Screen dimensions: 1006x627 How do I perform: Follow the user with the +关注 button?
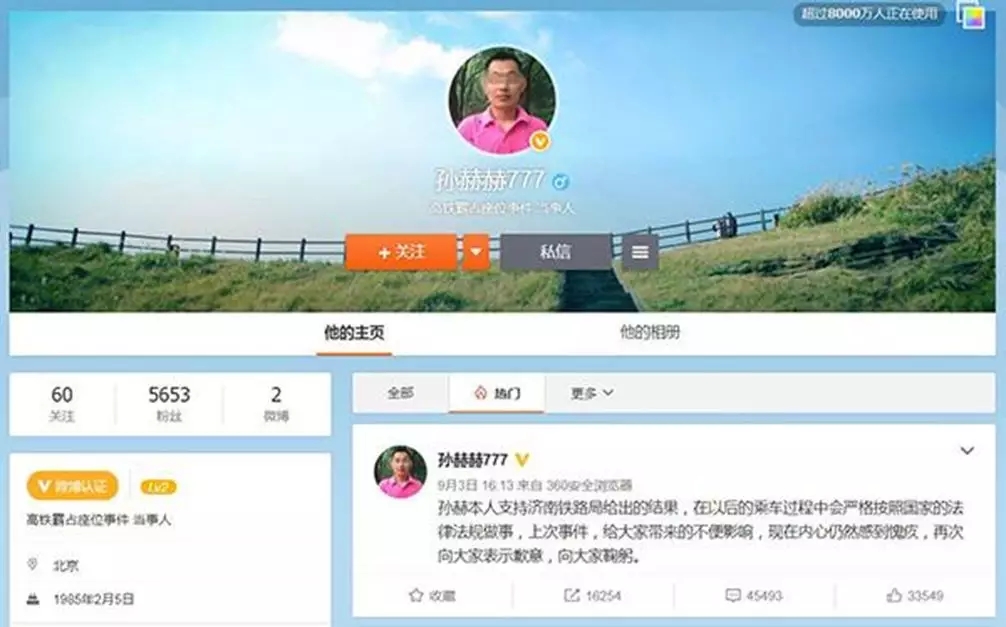[x=401, y=252]
